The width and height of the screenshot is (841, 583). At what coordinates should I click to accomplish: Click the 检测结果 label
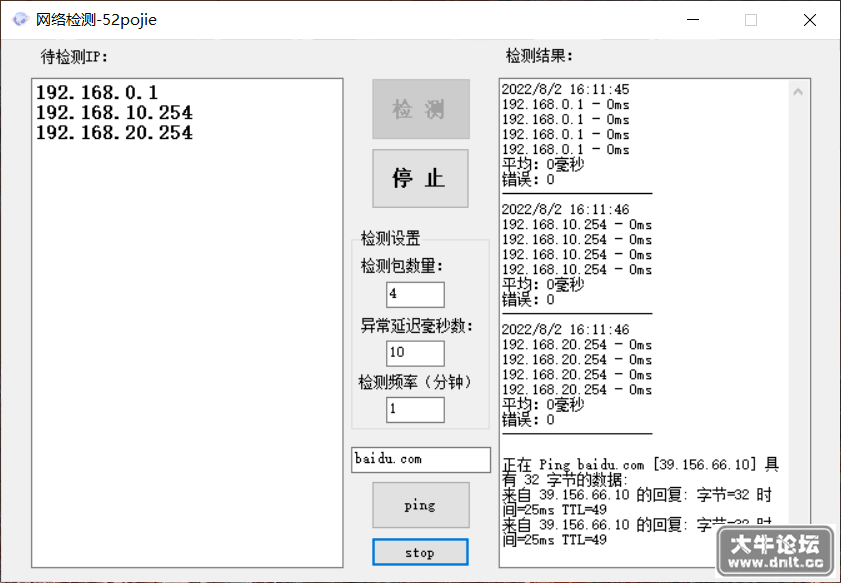[540, 56]
